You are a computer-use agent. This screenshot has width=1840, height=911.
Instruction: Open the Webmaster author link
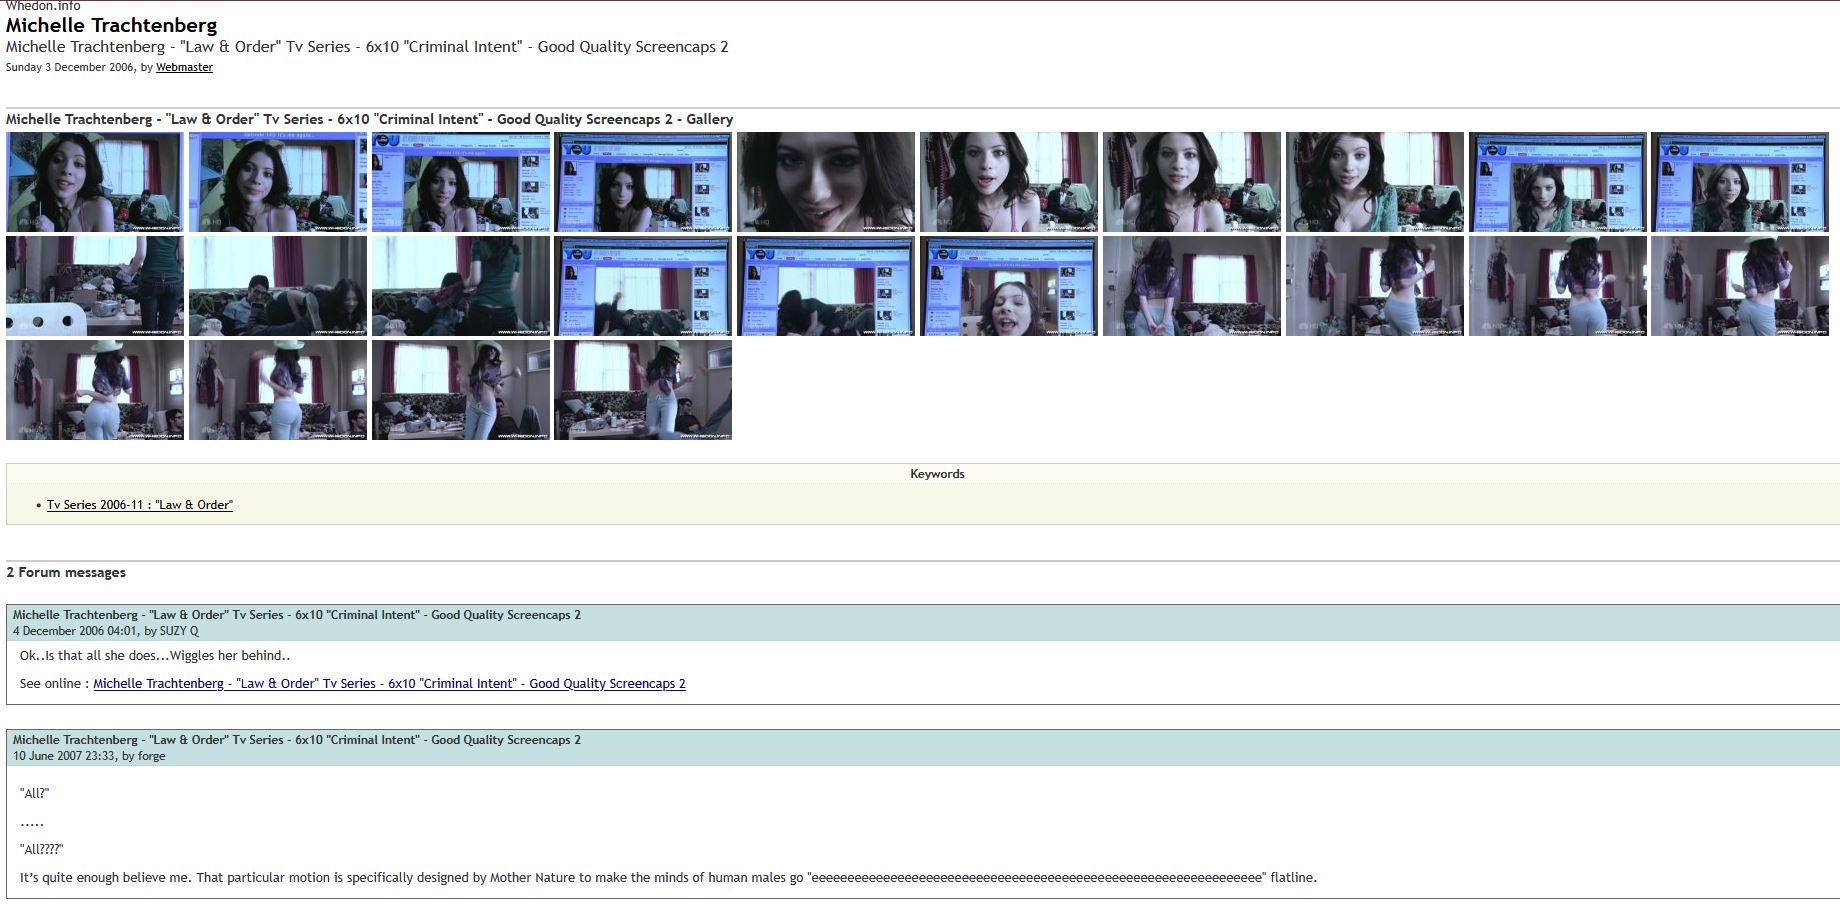coord(184,67)
